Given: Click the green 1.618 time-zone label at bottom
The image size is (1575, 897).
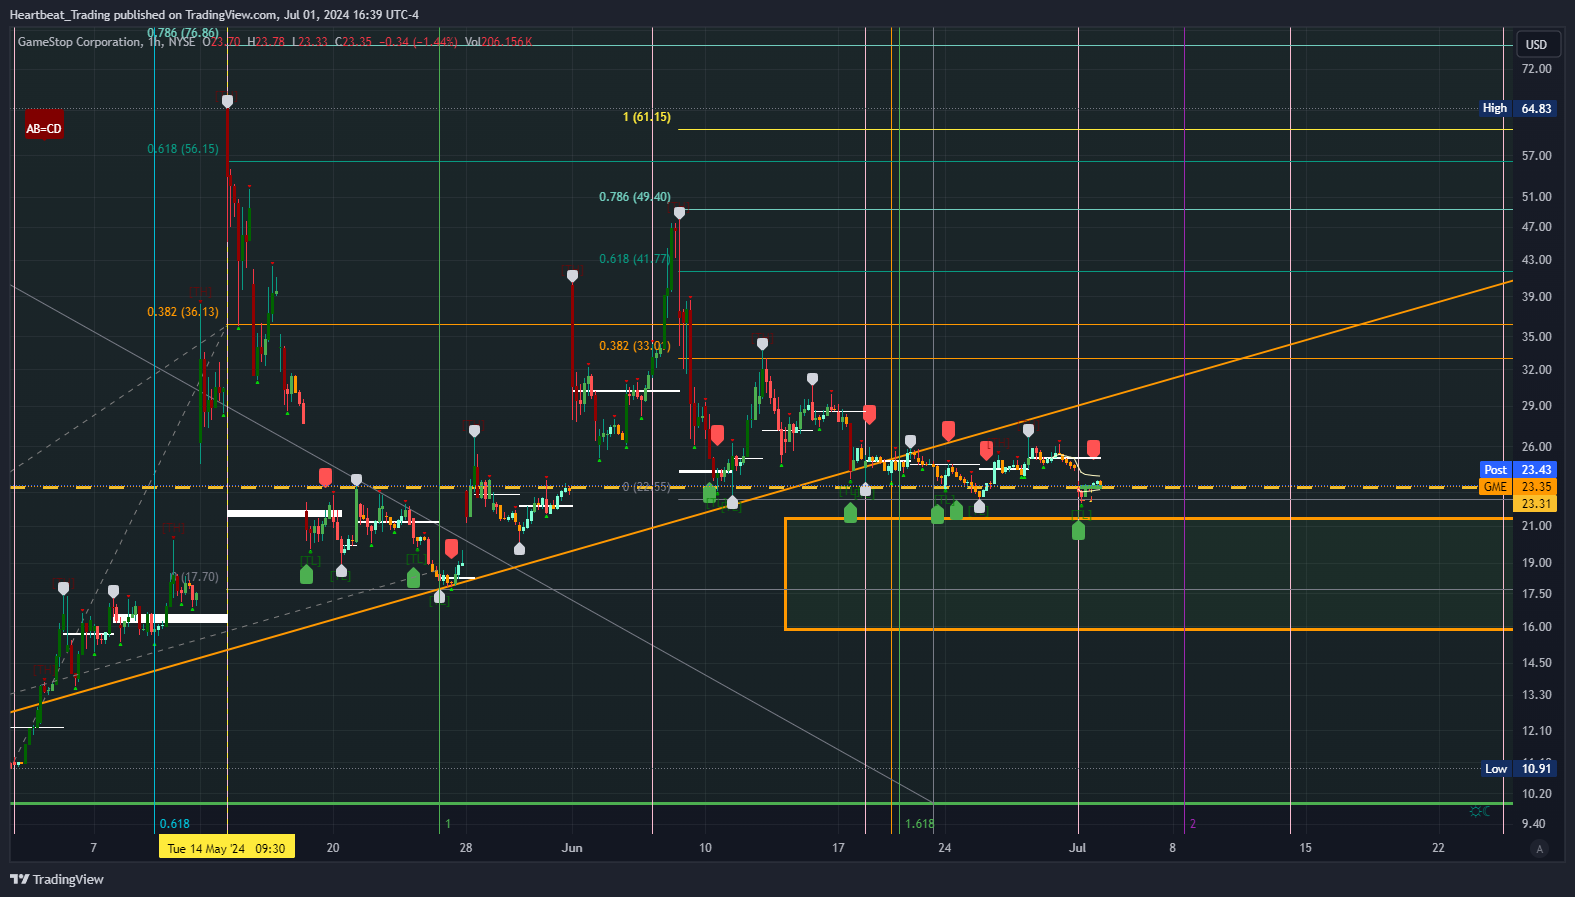Looking at the screenshot, I should click(x=920, y=824).
